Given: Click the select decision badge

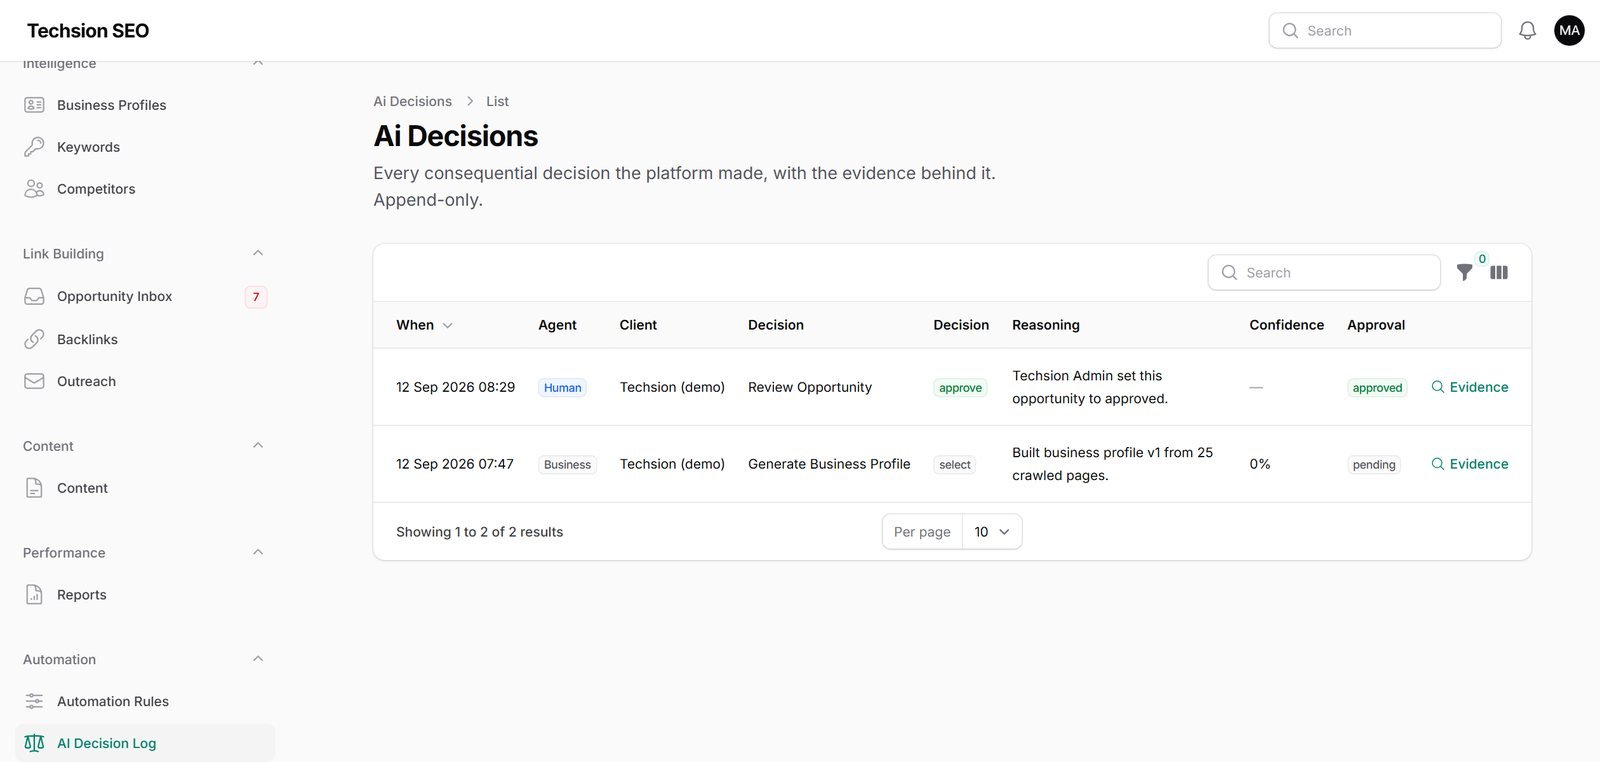Looking at the screenshot, I should 955,465.
